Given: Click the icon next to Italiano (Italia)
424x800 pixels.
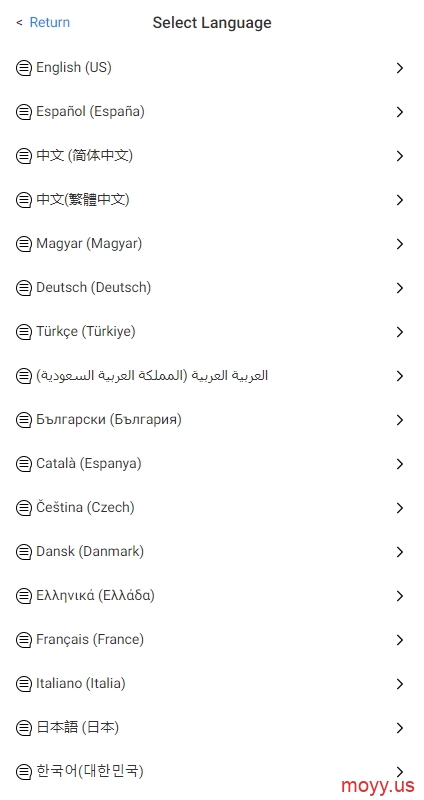Looking at the screenshot, I should tap(23, 684).
